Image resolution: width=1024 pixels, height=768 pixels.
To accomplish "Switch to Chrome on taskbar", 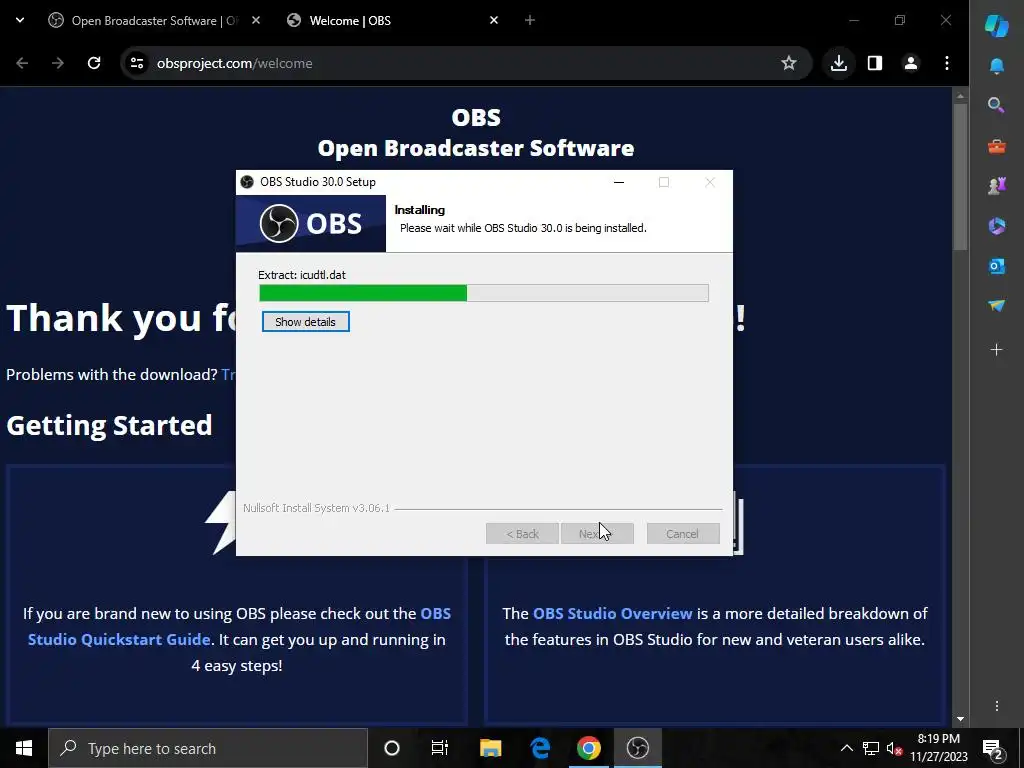I will [588, 748].
